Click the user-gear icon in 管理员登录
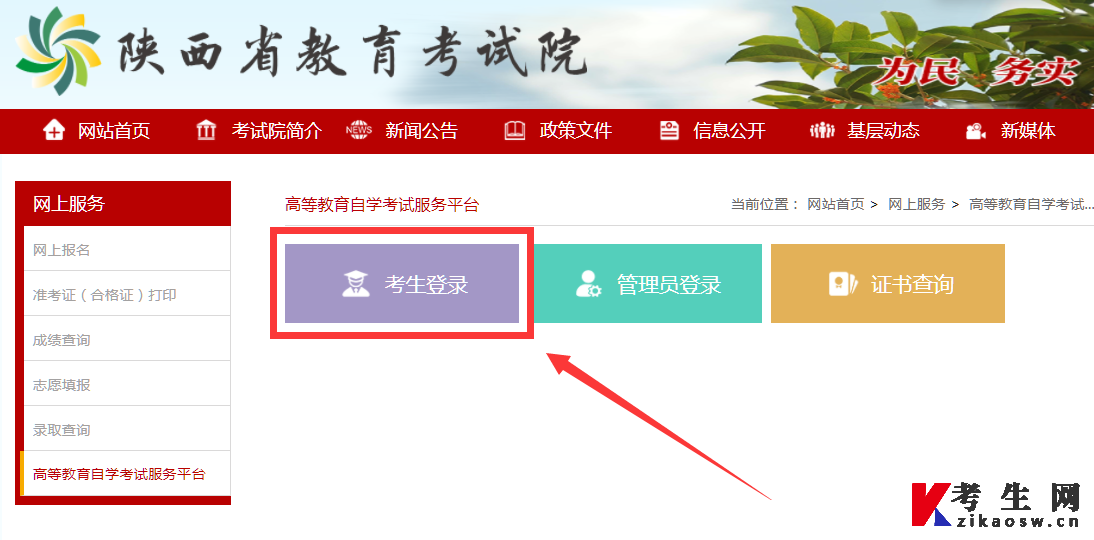Viewport: 1094px width, 540px height. click(588, 284)
